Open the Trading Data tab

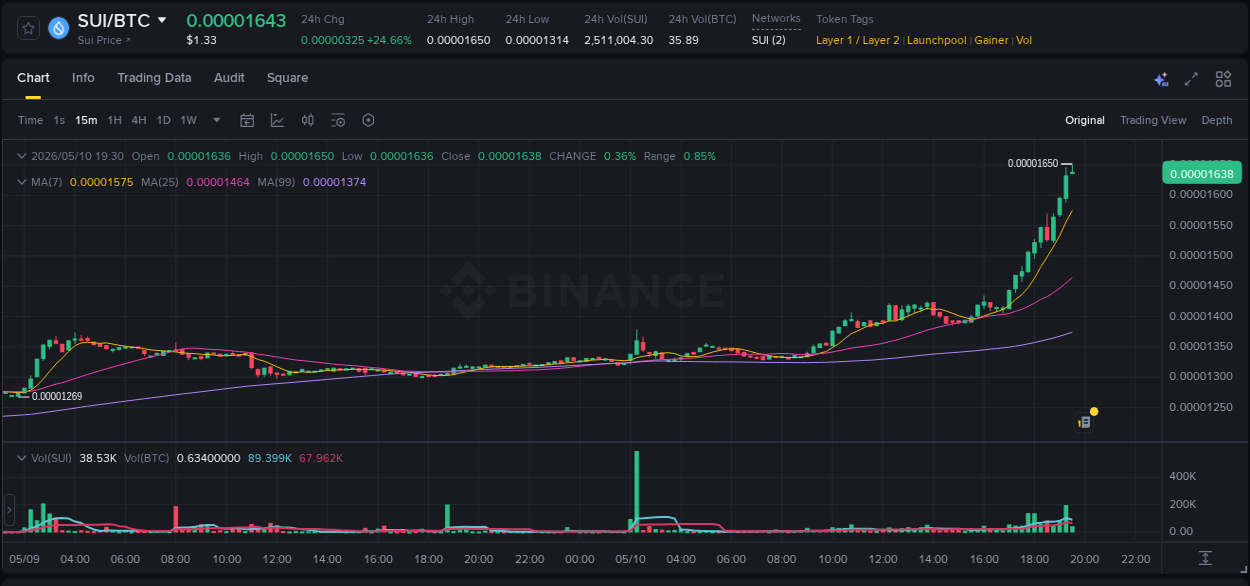point(154,78)
